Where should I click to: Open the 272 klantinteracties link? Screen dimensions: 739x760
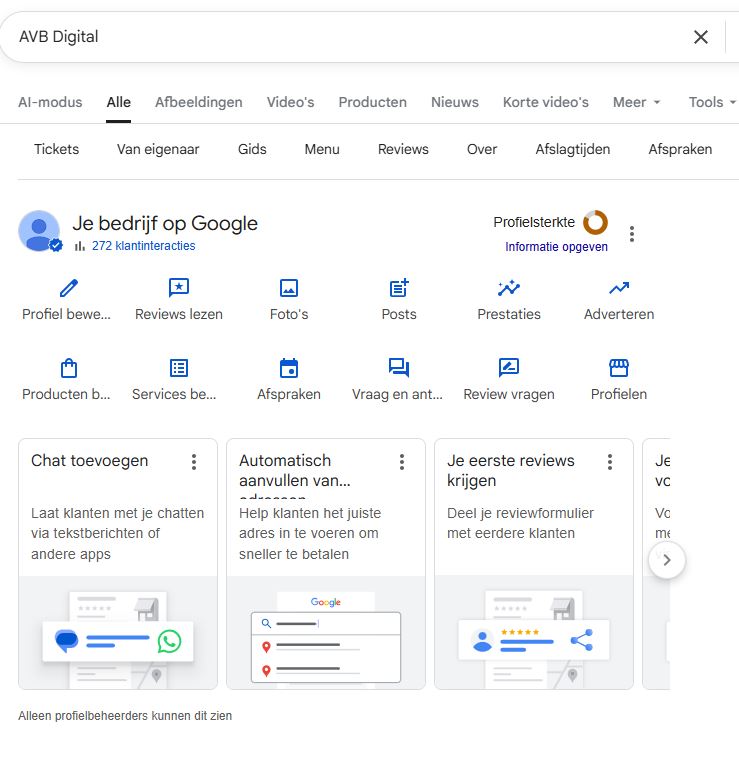coord(143,246)
